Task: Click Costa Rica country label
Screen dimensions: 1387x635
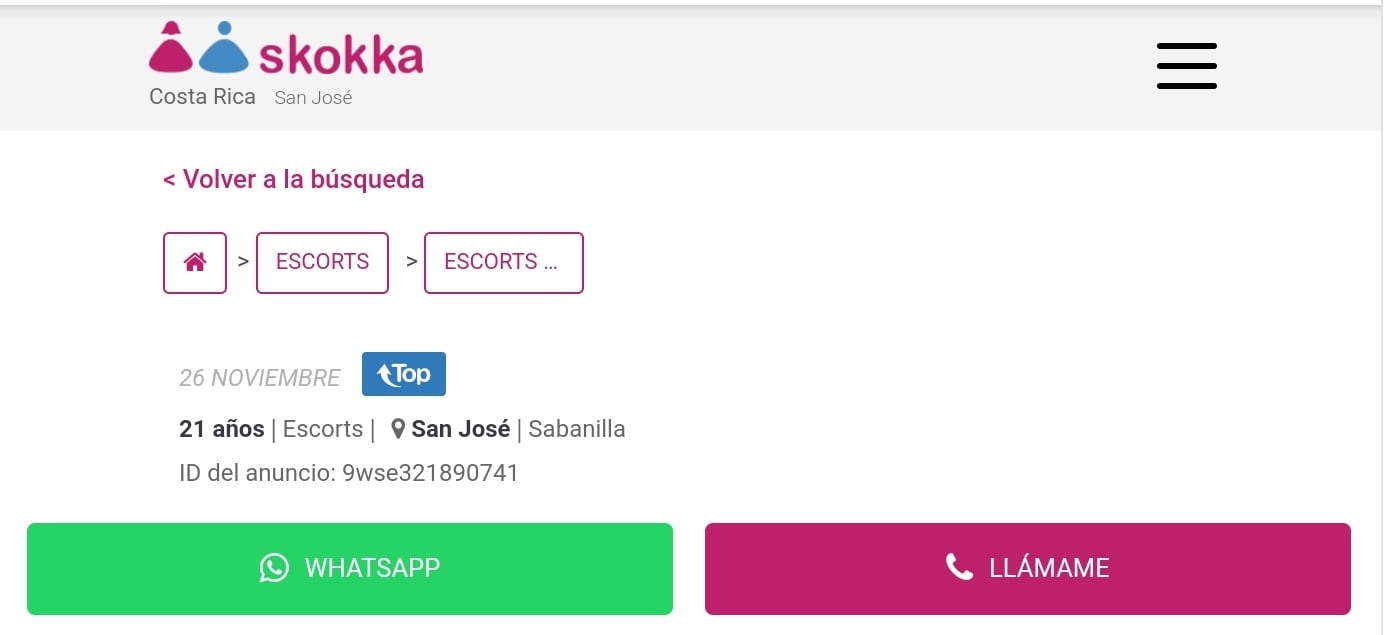Action: pyautogui.click(x=202, y=97)
